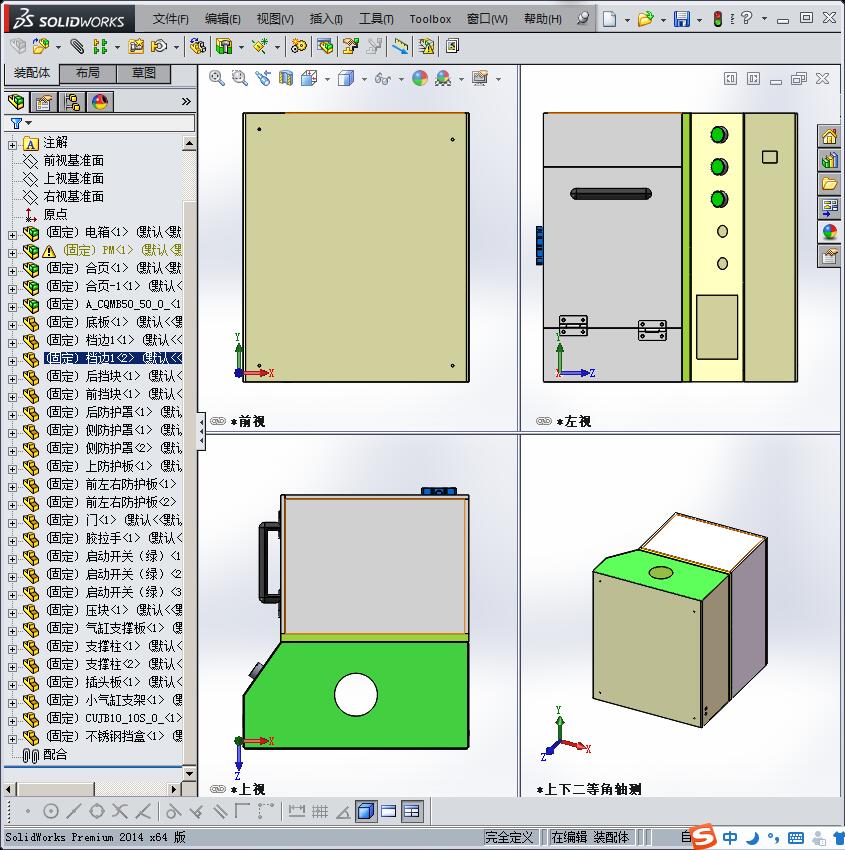Expand the 注解 annotations folder
Image resolution: width=845 pixels, height=850 pixels.
pyautogui.click(x=12, y=145)
